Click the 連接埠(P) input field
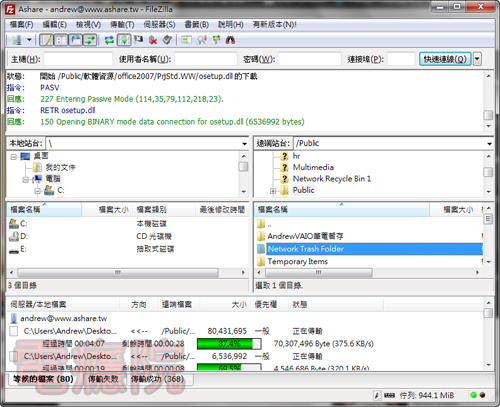The height and width of the screenshot is (407, 500). (401, 59)
